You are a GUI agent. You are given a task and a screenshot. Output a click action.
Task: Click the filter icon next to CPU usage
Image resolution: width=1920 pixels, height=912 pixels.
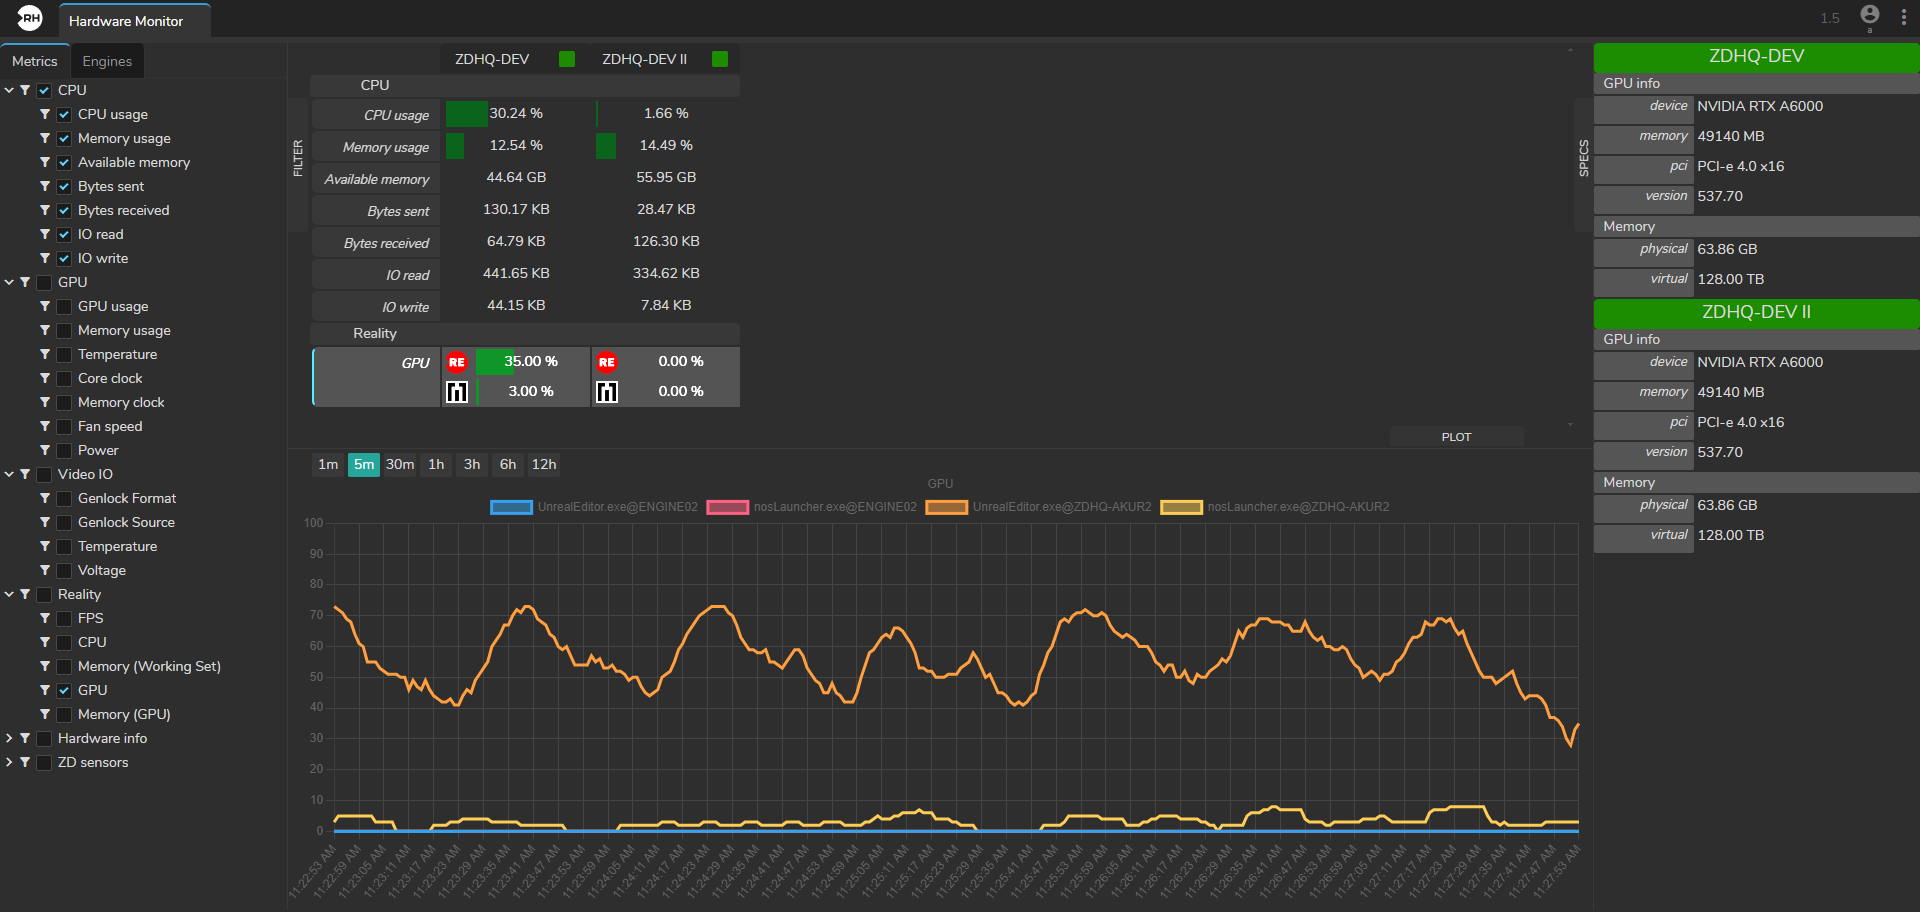tap(45, 114)
